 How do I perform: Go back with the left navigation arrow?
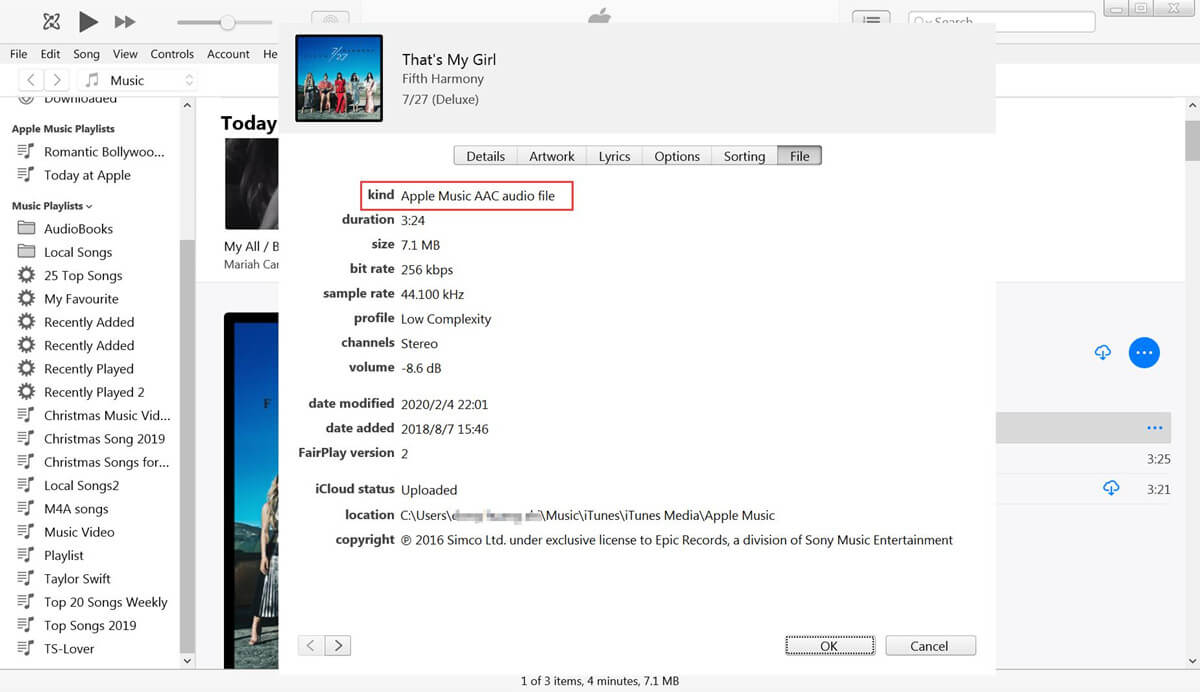[32, 80]
